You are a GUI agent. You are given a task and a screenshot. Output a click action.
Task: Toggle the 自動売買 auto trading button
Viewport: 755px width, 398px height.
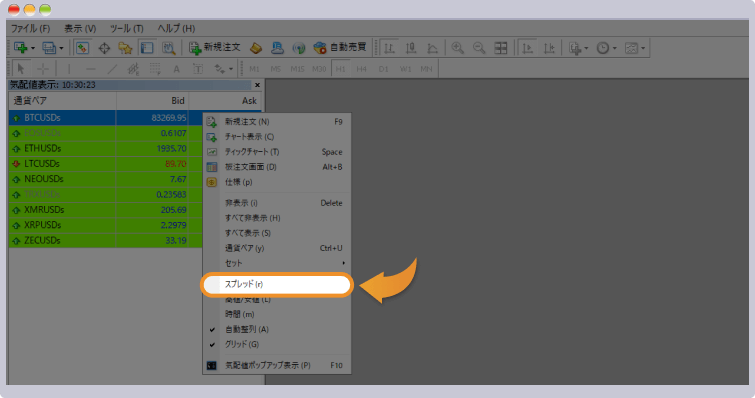(x=340, y=47)
